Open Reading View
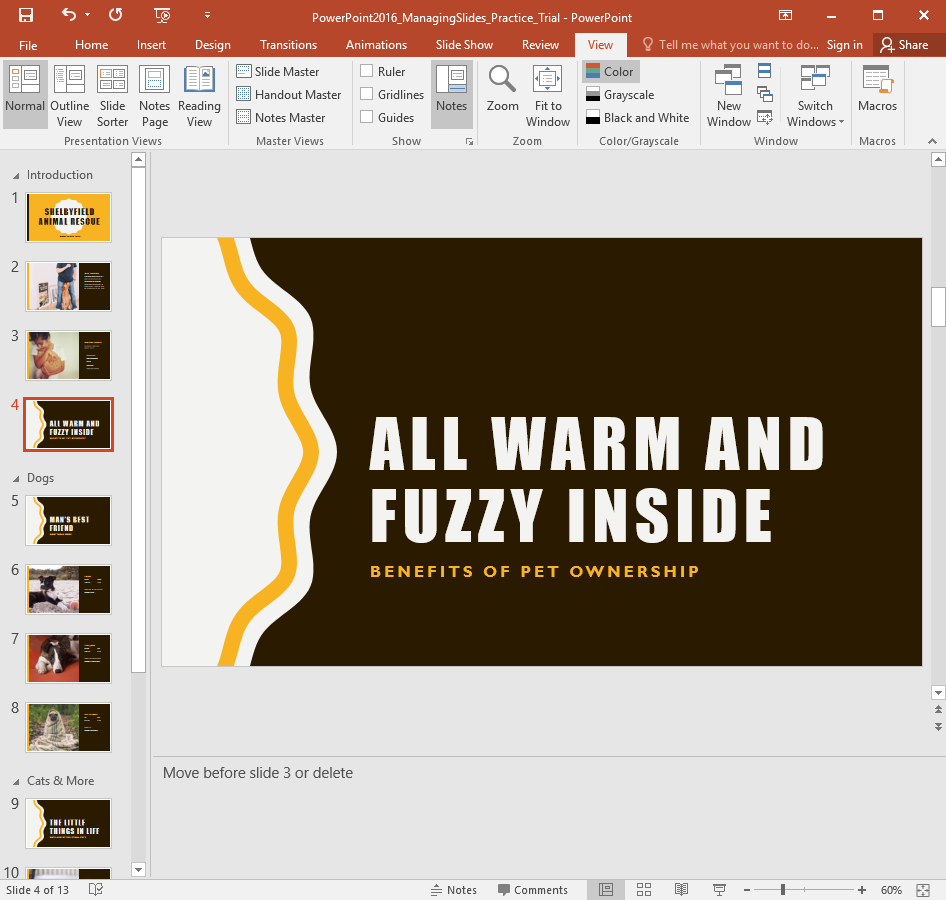Viewport: 946px width, 900px height. [x=198, y=95]
